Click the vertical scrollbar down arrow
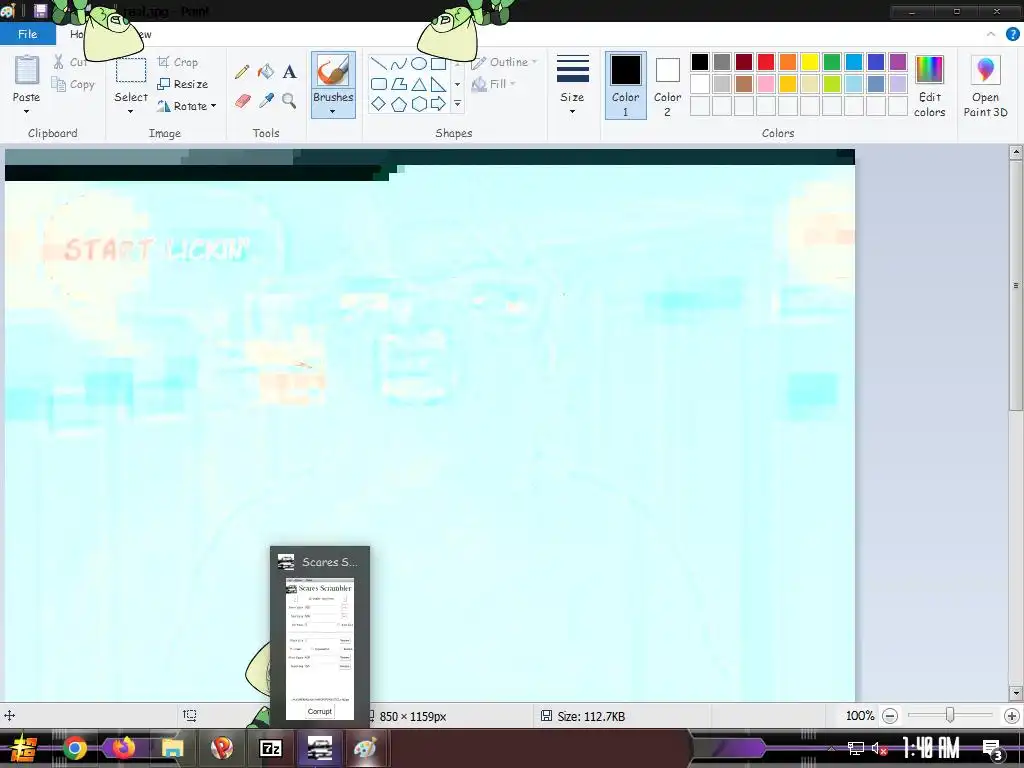Viewport: 1024px width, 768px height. point(1016,693)
